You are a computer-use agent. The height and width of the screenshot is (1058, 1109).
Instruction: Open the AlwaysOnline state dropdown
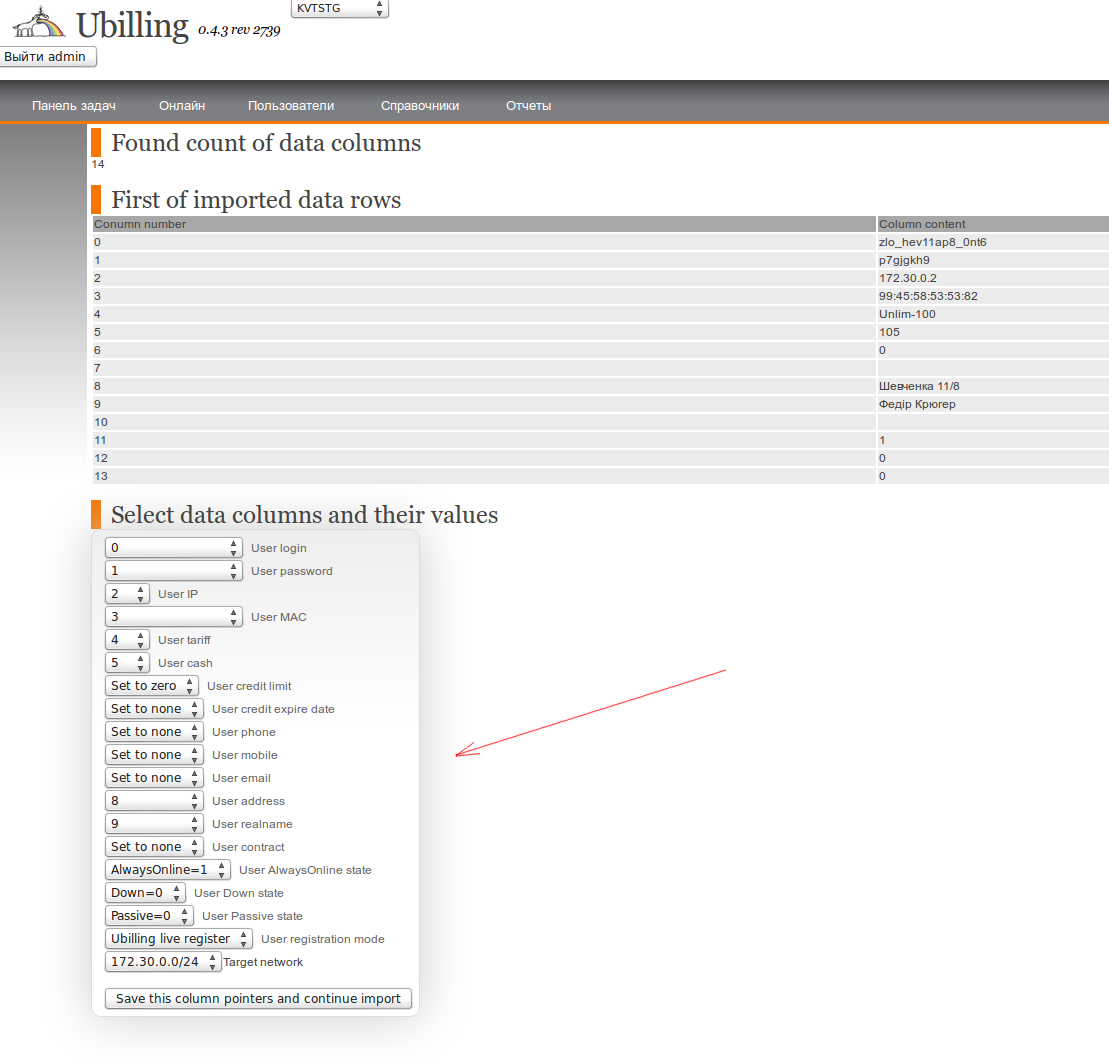pyautogui.click(x=167, y=870)
